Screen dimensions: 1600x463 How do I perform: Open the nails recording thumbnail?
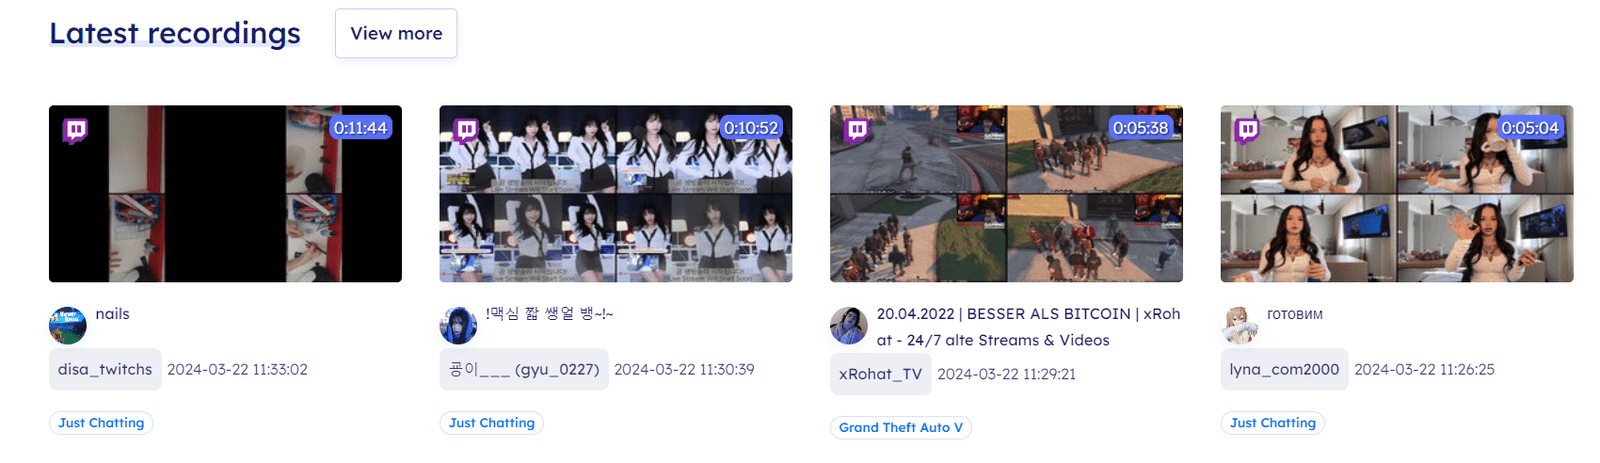225,194
